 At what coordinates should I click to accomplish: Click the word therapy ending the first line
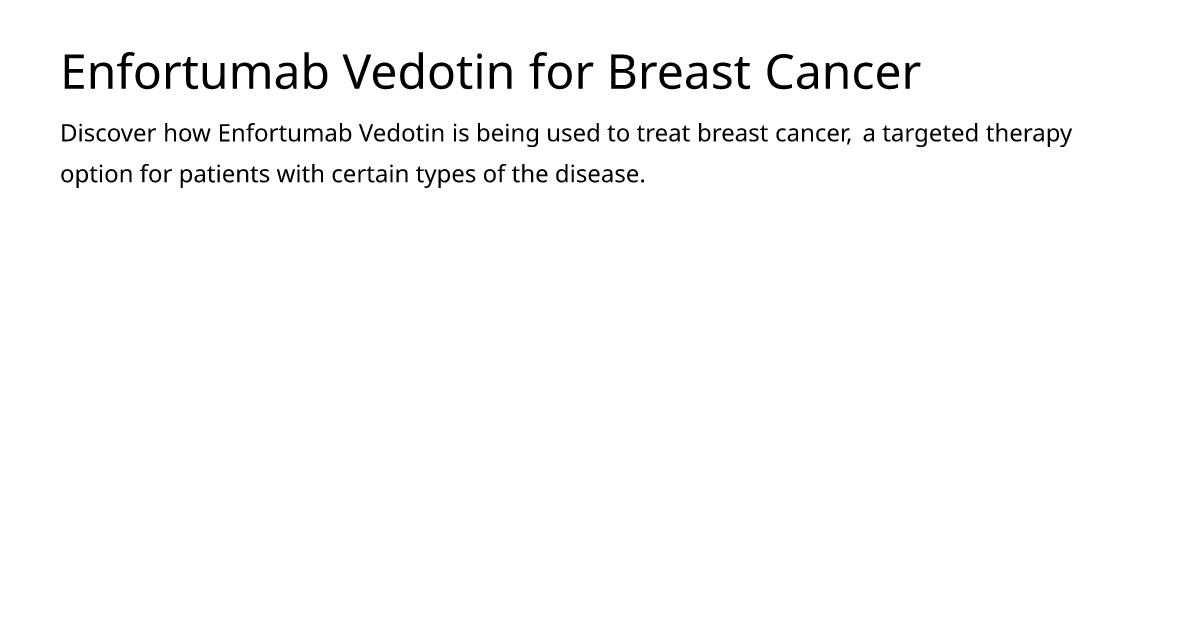[x=1029, y=133]
